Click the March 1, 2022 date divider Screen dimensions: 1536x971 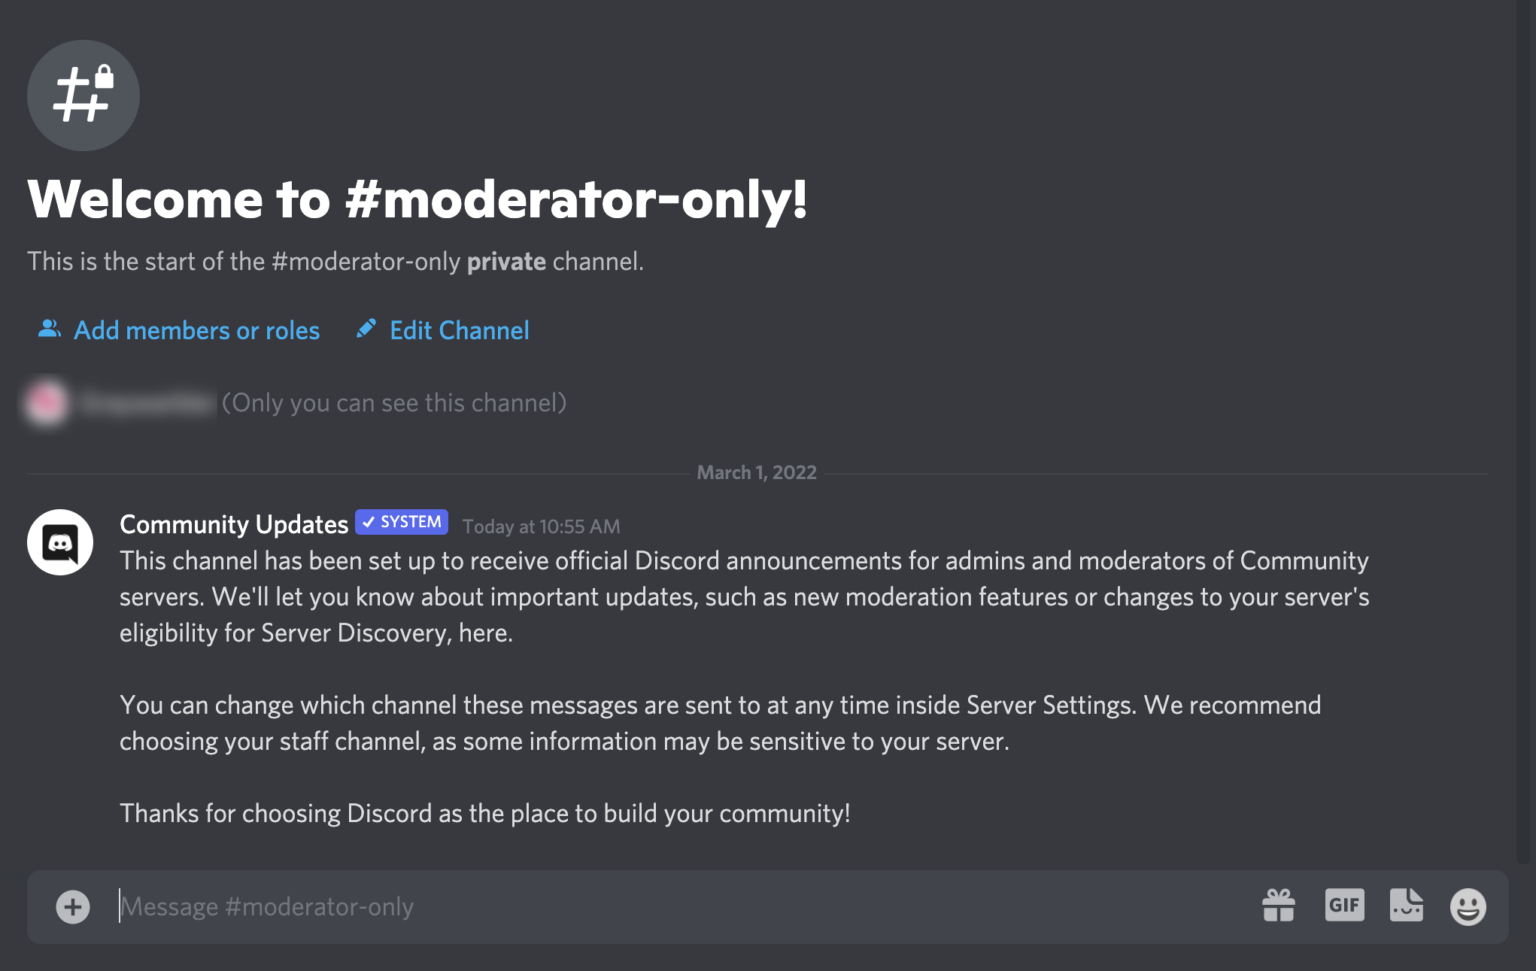click(x=757, y=472)
